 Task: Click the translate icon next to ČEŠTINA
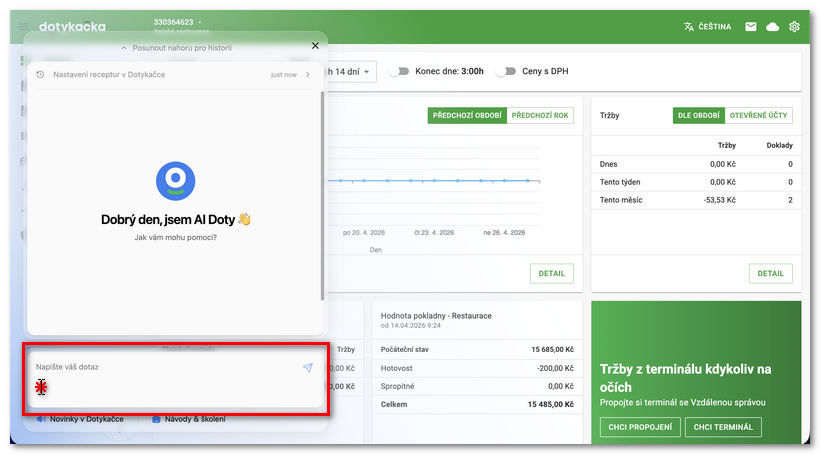pyautogui.click(x=688, y=27)
